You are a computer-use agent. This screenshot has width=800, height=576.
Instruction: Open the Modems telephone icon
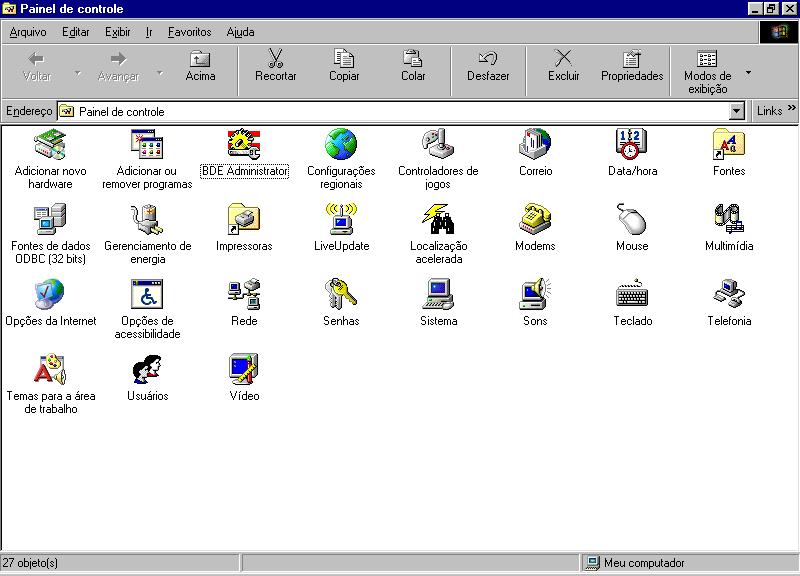pos(535,219)
